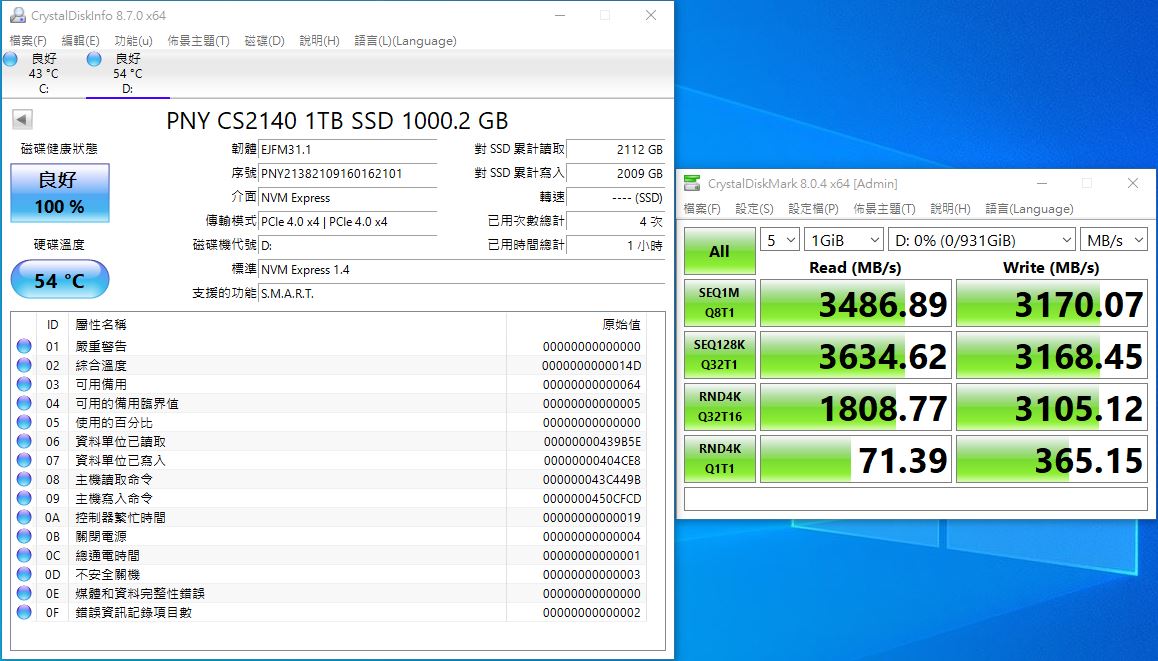1158x661 pixels.
Task: Open CrystalDiskMark 語言(Language) menu
Action: pos(1029,209)
